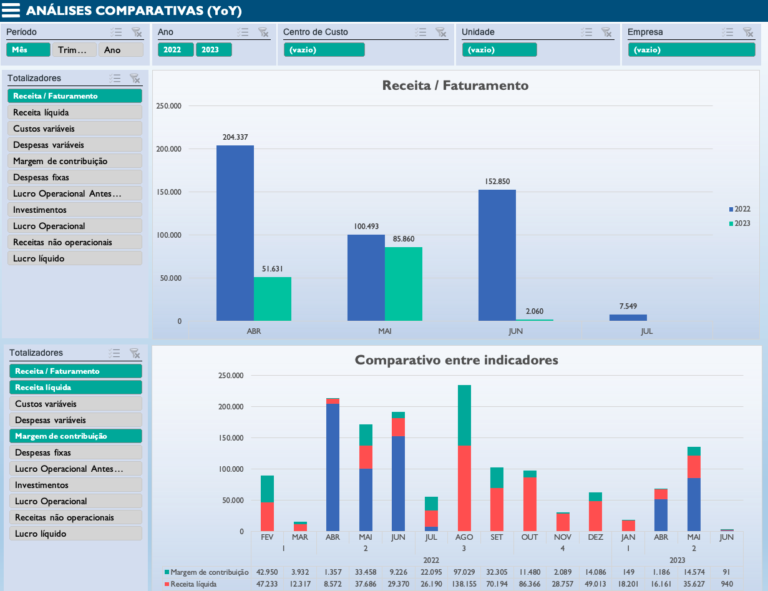This screenshot has width=768, height=591.
Task: Toggle (vazio) in Empresa slicer
Action: pyautogui.click(x=691, y=50)
